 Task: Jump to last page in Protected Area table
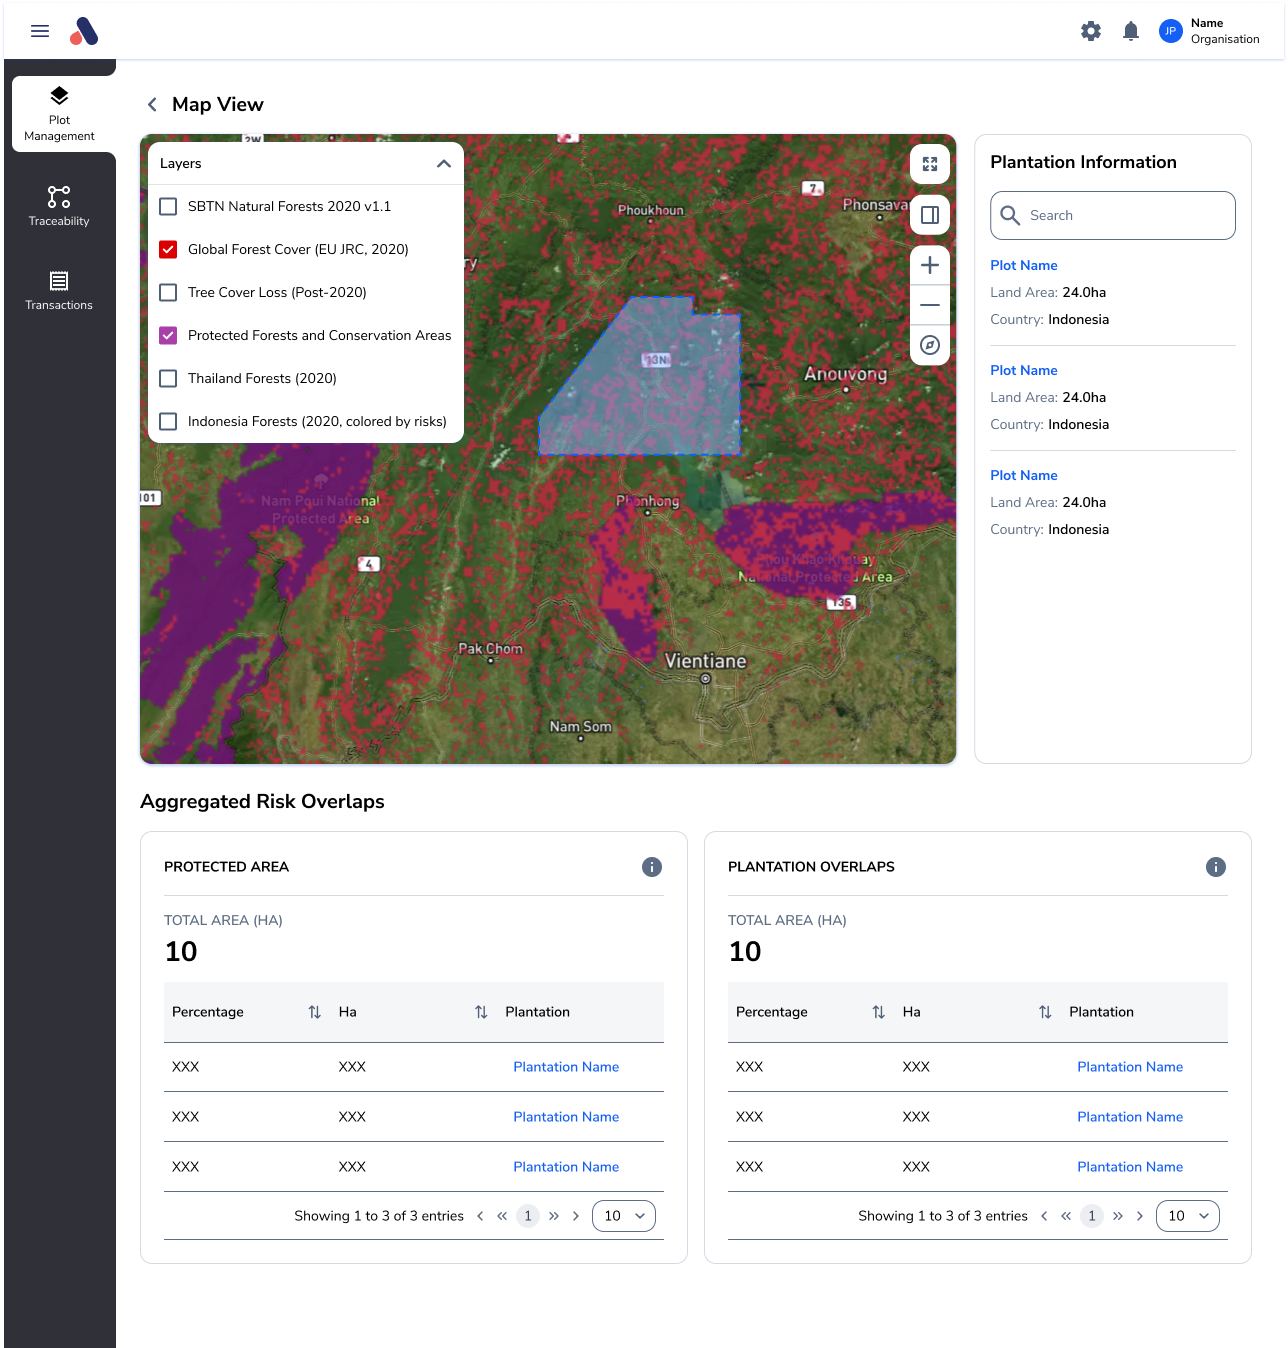pyautogui.click(x=554, y=1216)
